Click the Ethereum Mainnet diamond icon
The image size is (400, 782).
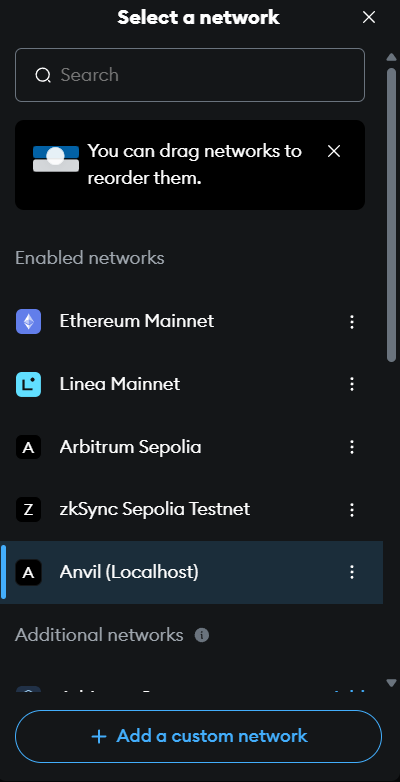click(x=28, y=322)
